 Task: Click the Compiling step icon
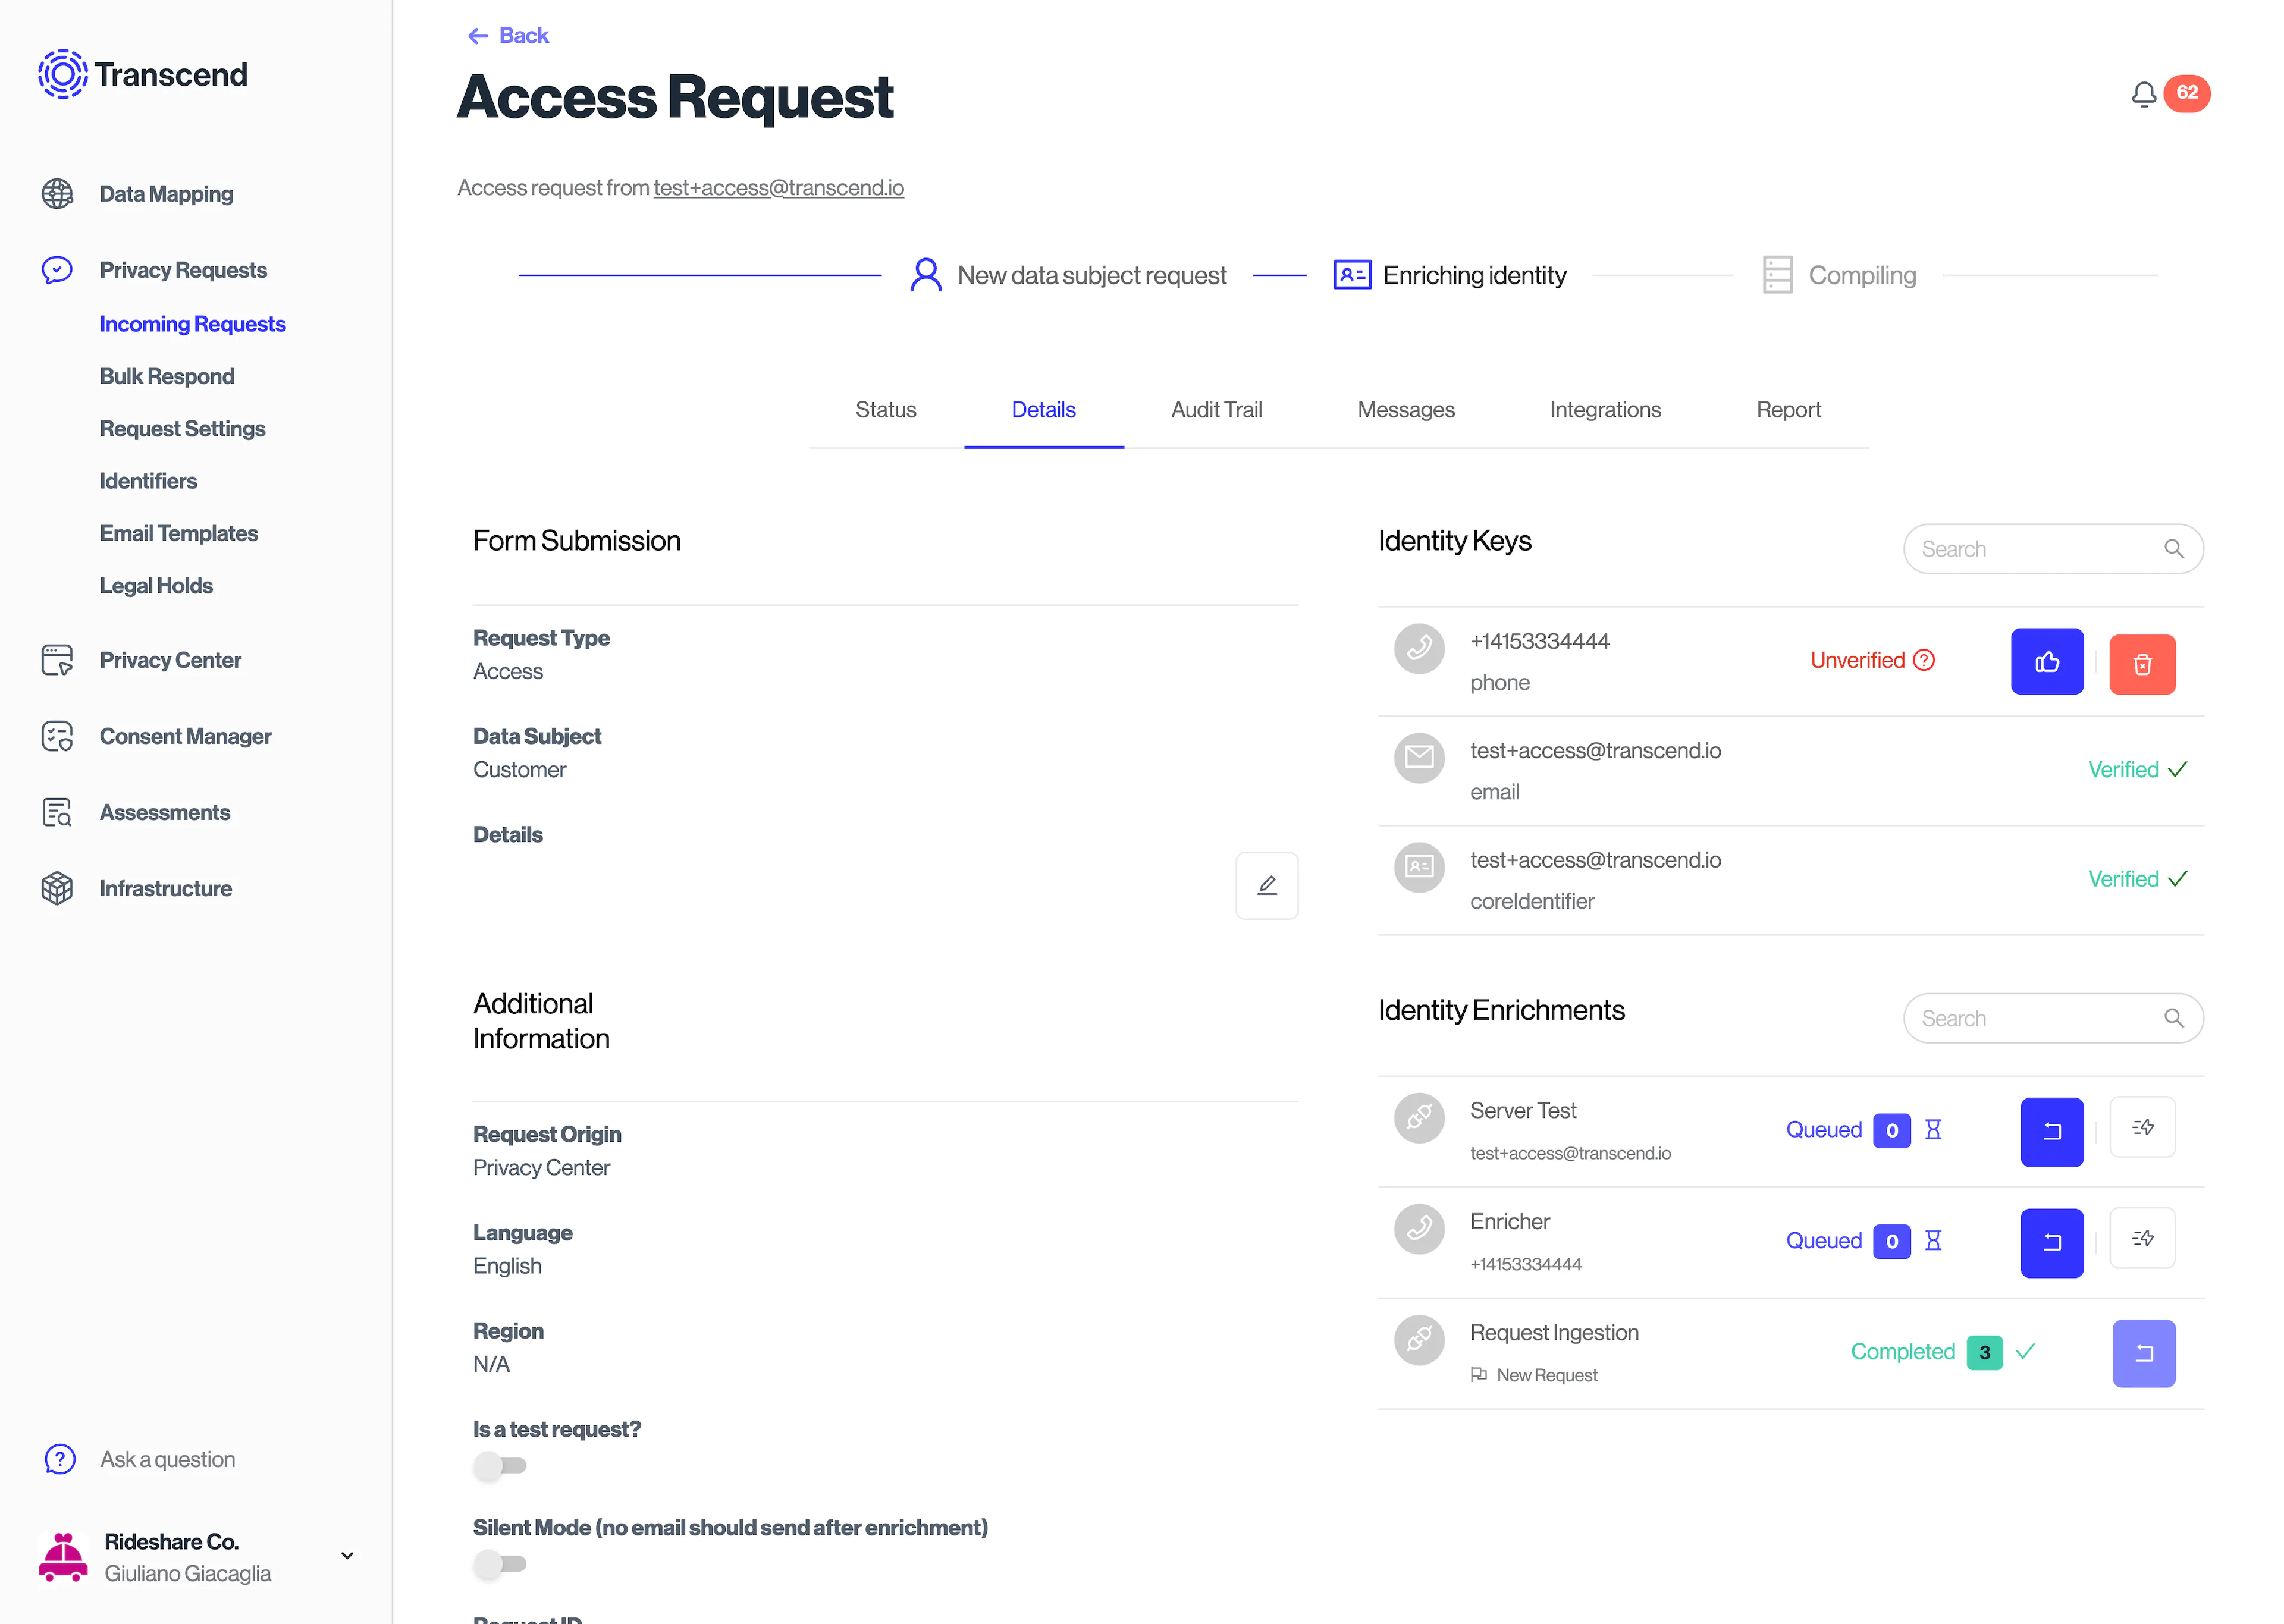[1776, 275]
